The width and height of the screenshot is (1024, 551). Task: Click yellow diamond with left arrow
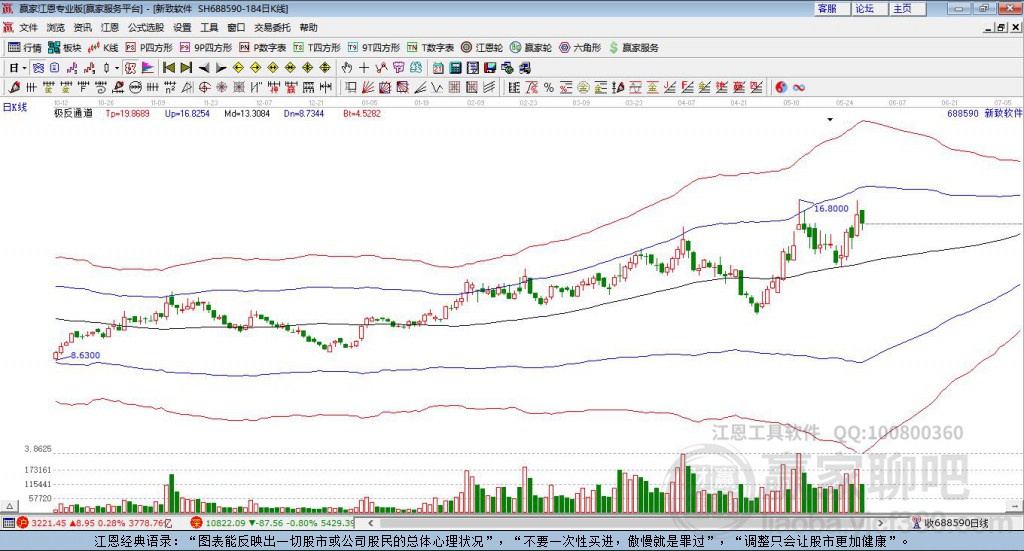click(x=238, y=68)
